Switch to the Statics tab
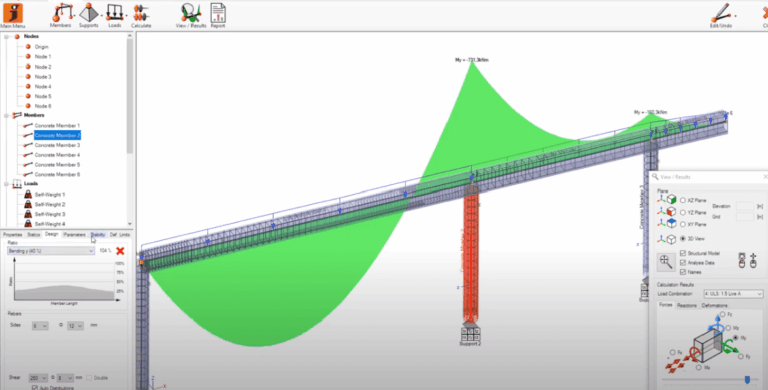The width and height of the screenshot is (768, 390). coord(33,235)
